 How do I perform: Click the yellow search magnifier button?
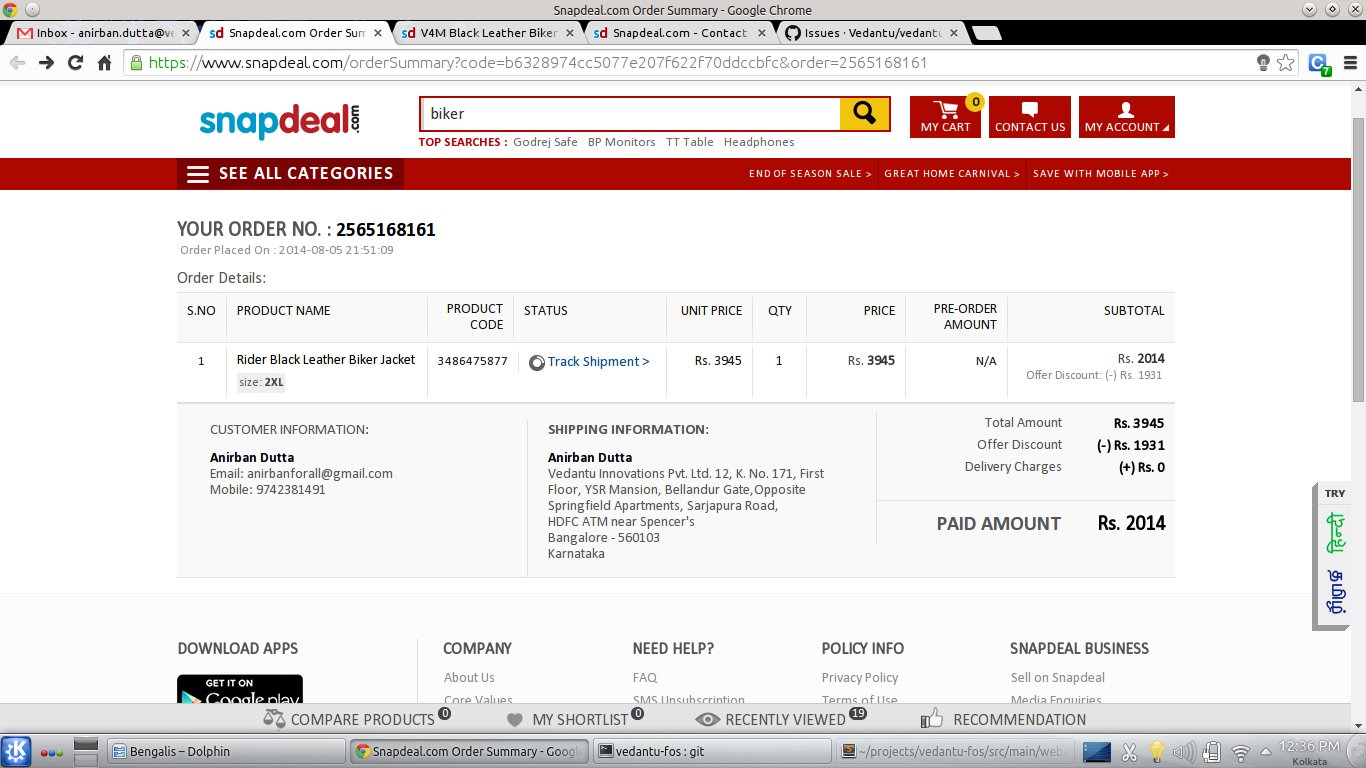pos(864,114)
